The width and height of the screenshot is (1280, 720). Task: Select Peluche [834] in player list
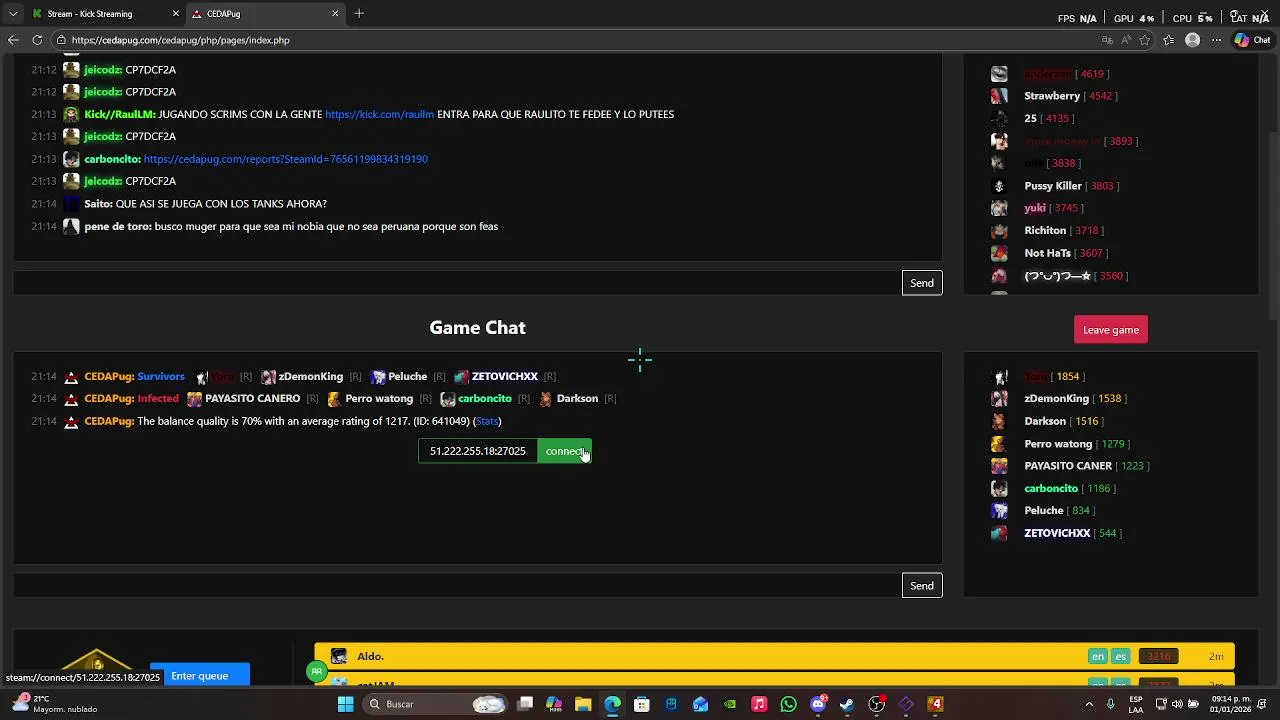point(1044,511)
